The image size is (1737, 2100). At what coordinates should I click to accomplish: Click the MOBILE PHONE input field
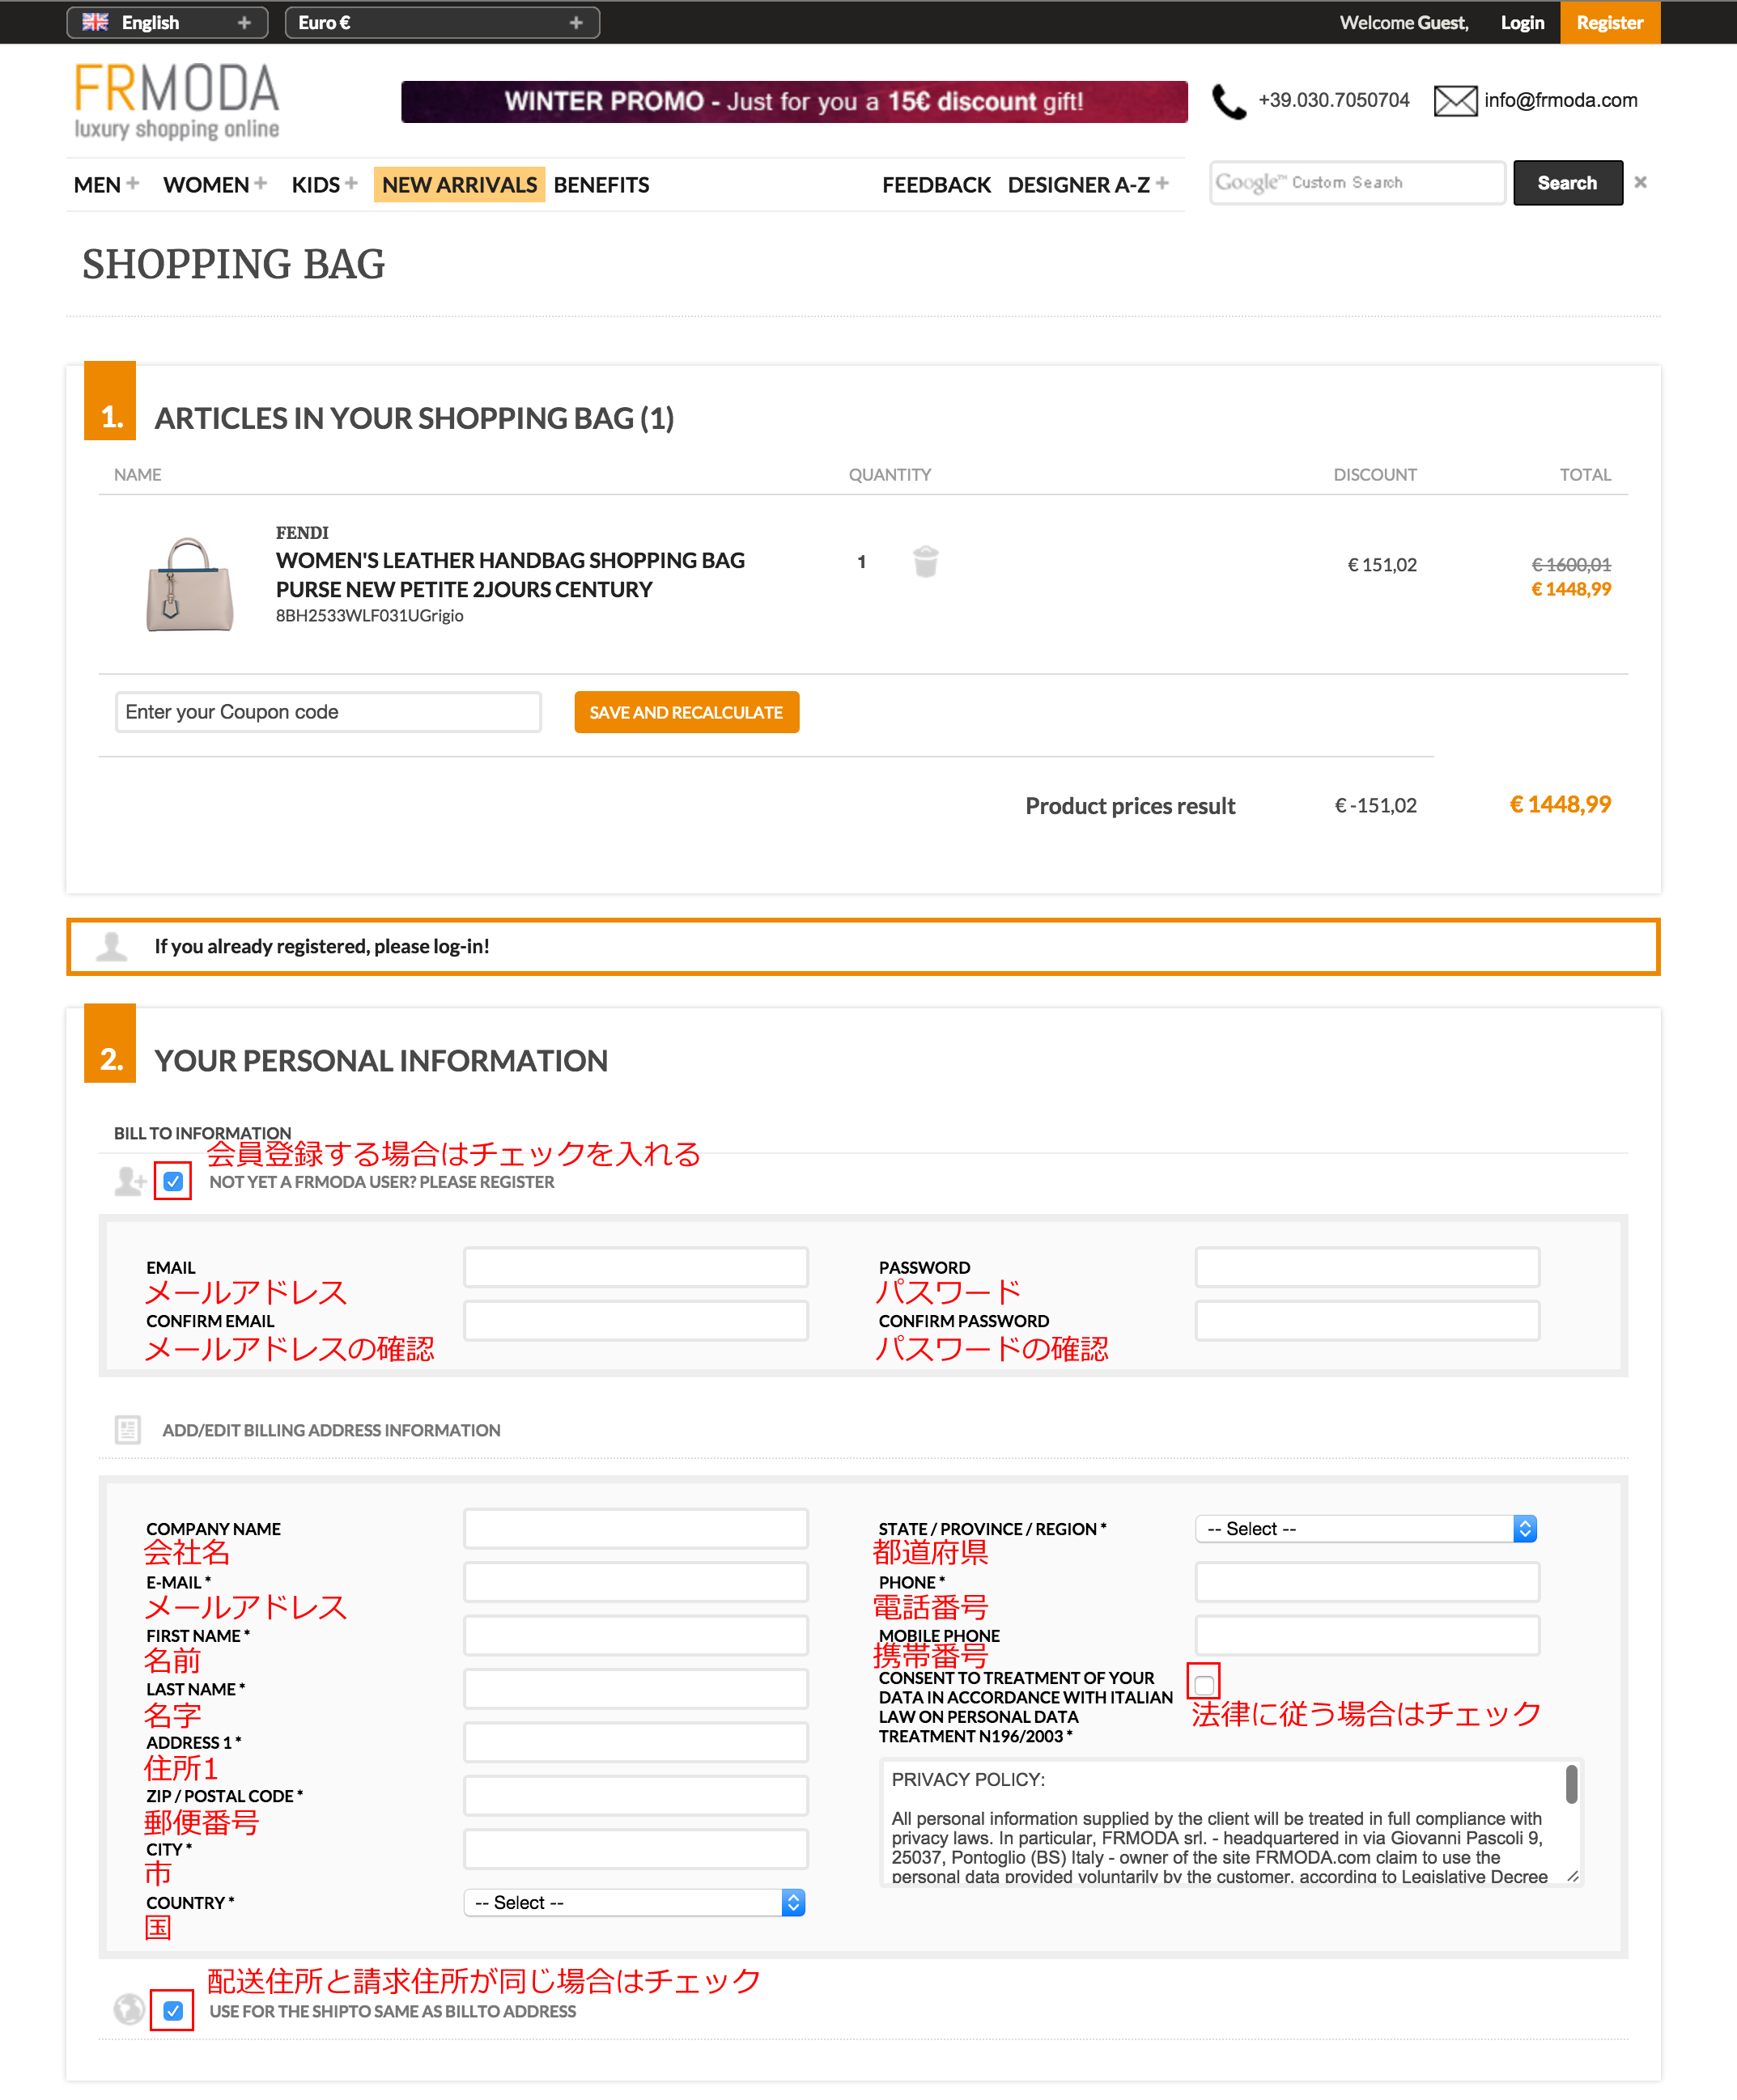1367,1635
